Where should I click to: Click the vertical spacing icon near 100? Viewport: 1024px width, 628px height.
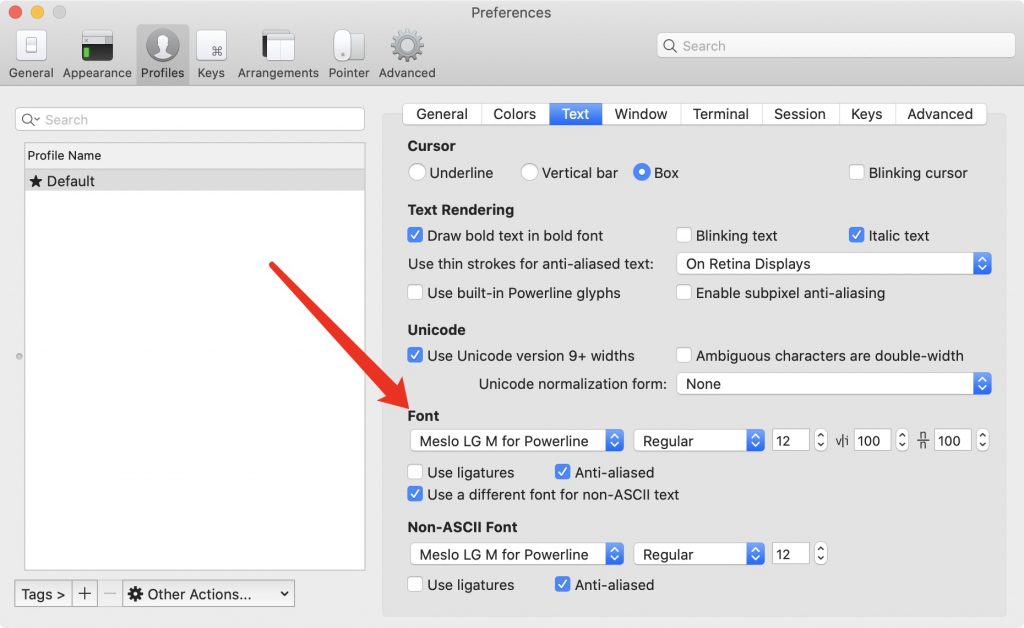(x=923, y=441)
